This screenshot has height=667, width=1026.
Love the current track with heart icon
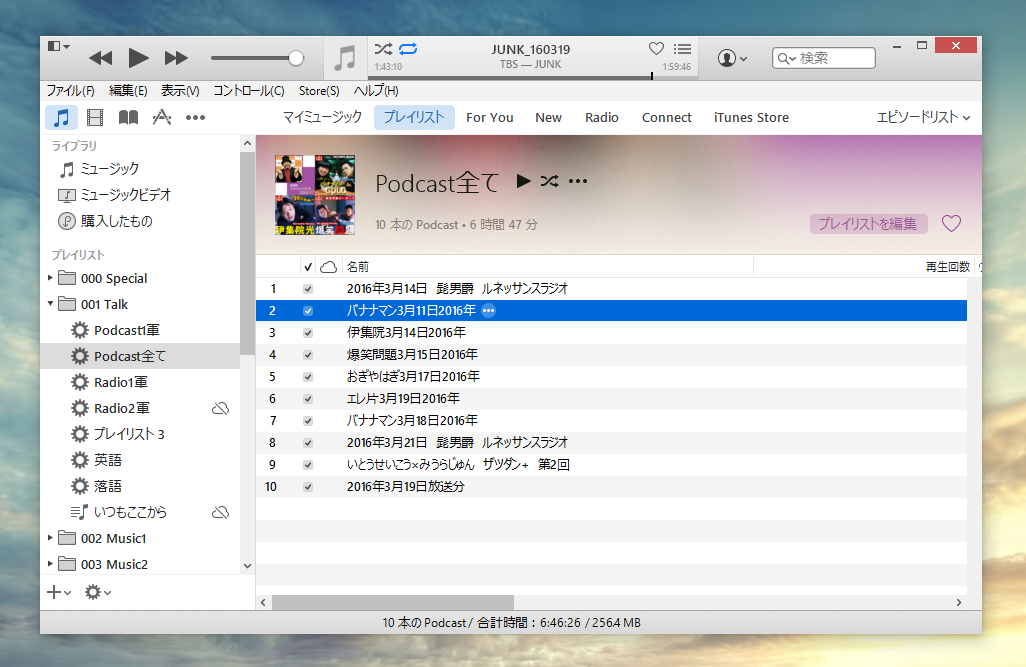click(656, 48)
